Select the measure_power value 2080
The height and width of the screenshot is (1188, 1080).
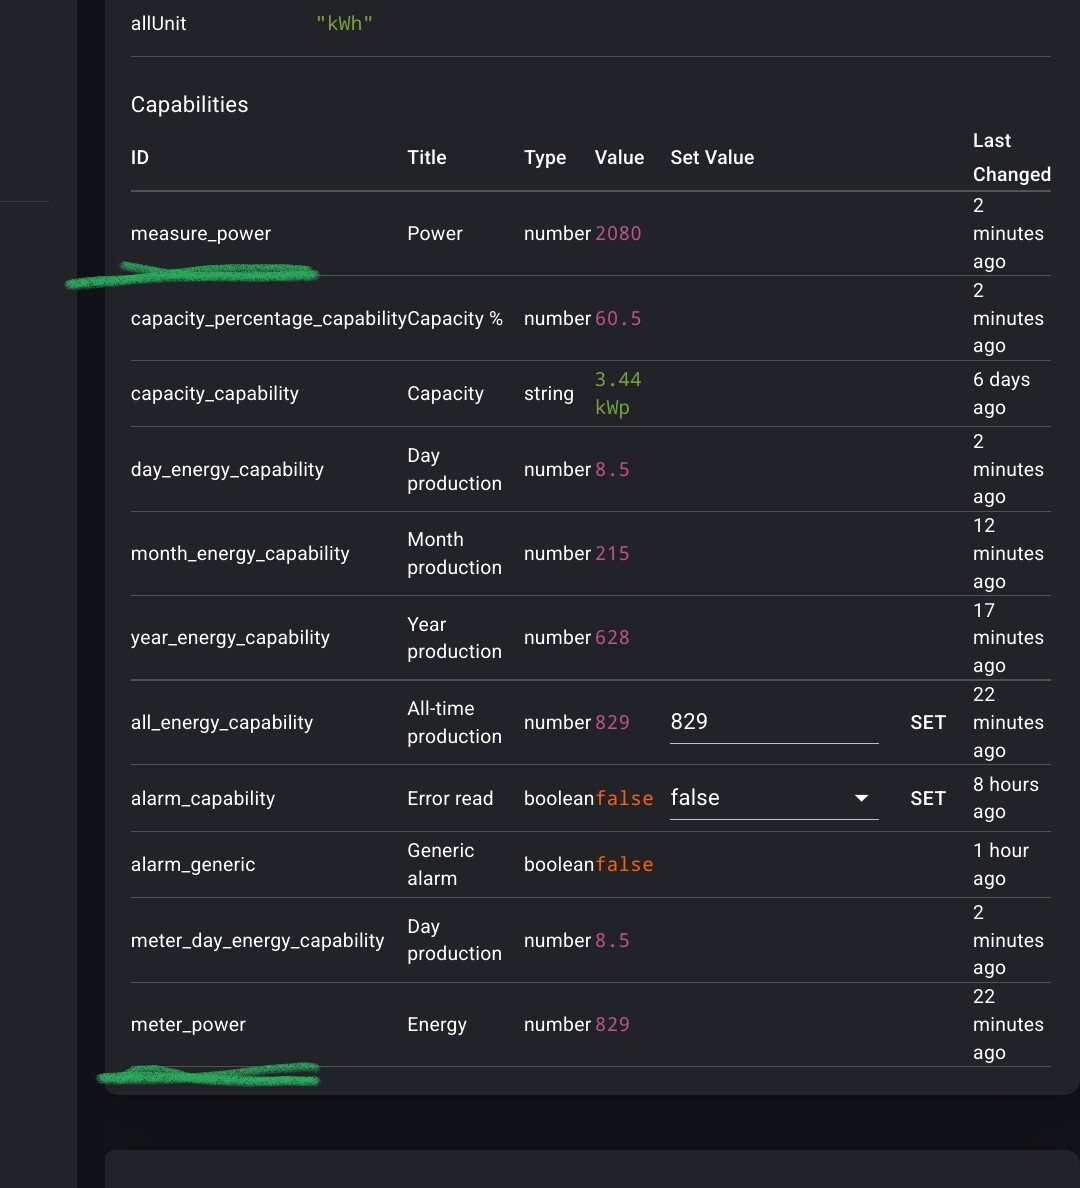pos(618,234)
